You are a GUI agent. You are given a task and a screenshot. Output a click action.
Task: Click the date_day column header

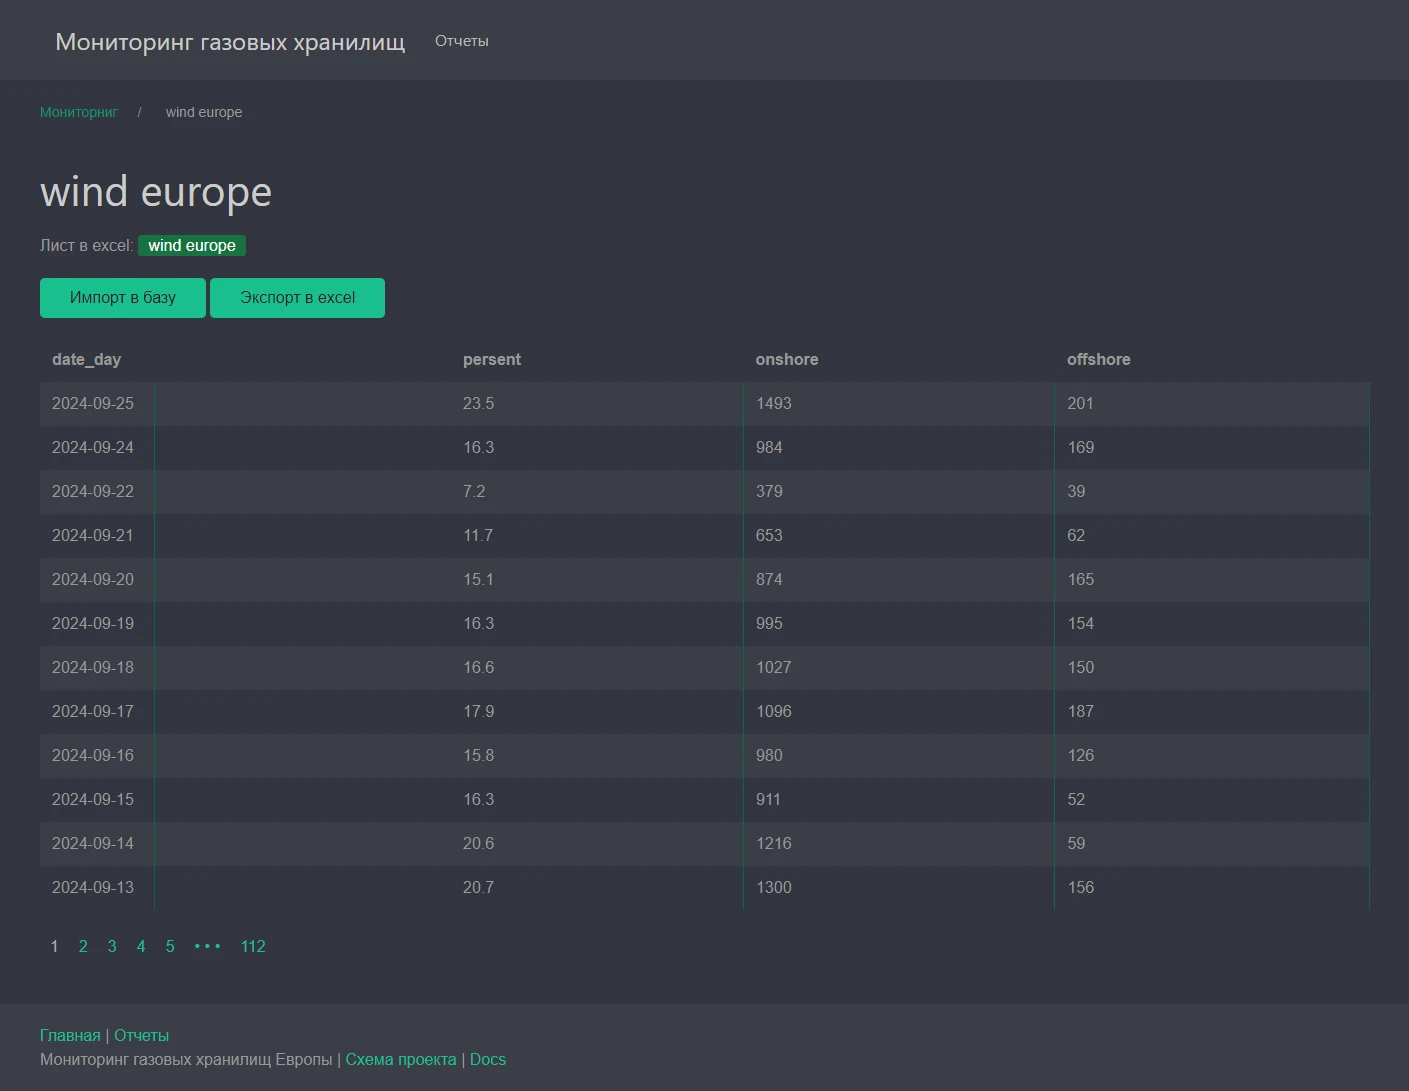86,360
